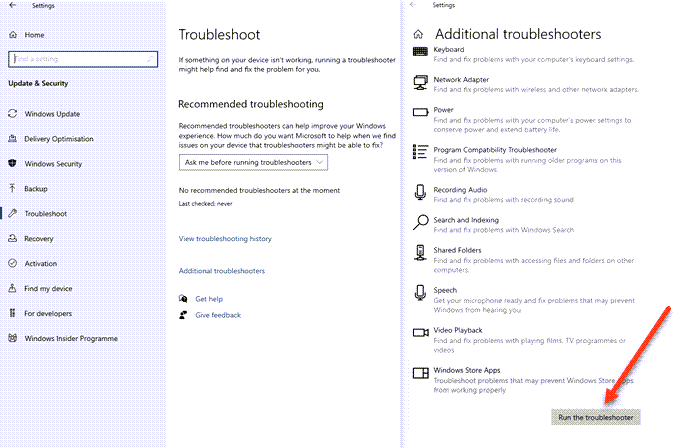Screen dimensions: 700x448
Task: Select the Network Adapter troubleshooter entry
Action: pyautogui.click(x=526, y=84)
